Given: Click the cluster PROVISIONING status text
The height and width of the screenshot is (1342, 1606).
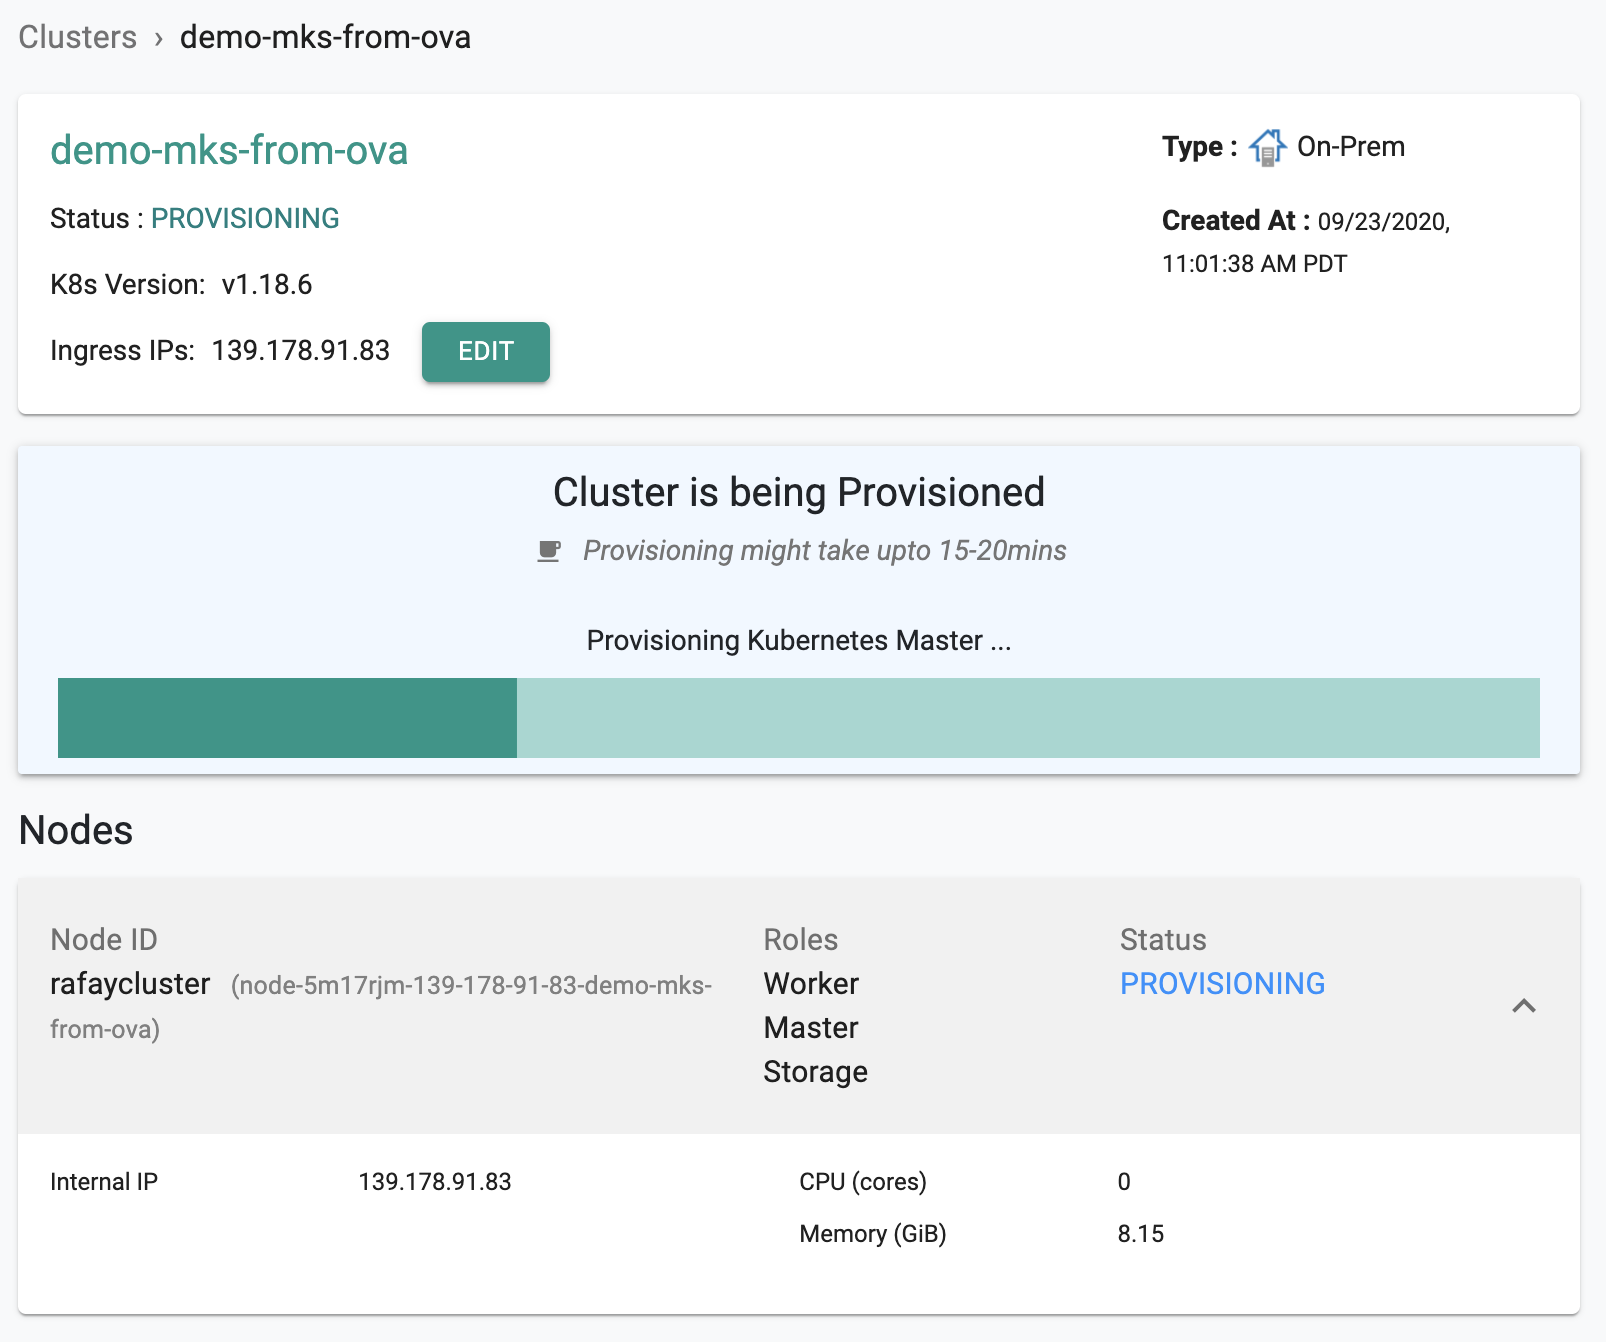Looking at the screenshot, I should (245, 218).
